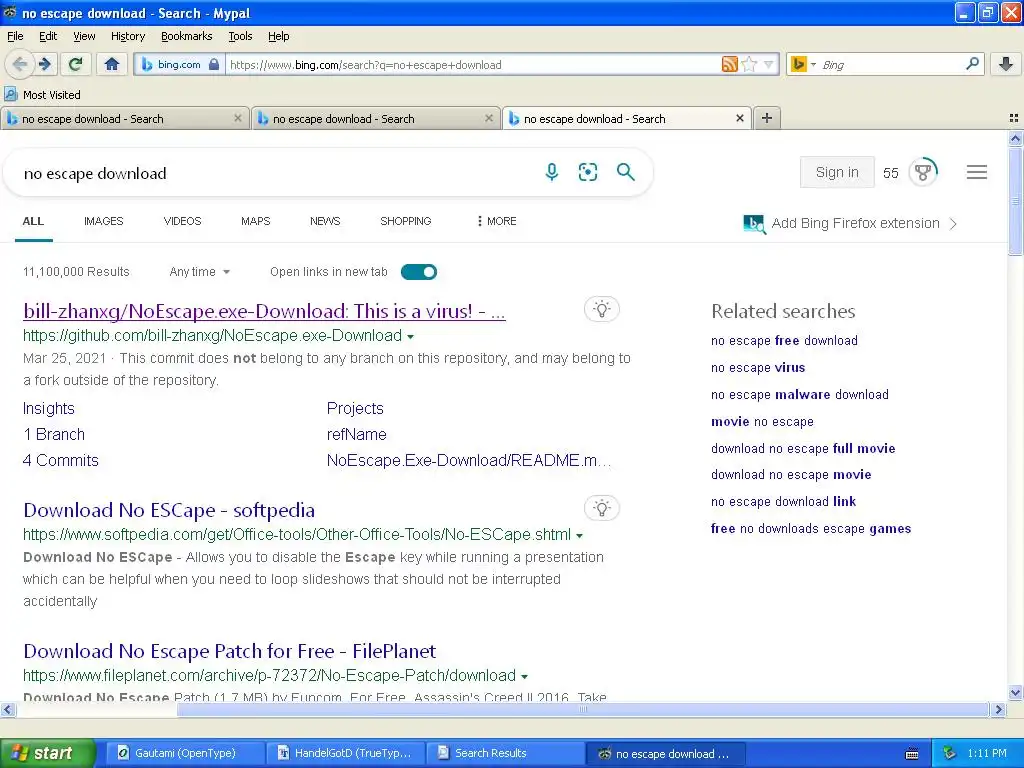Click the Add Bing Firefox extension icon
The image size is (1024, 768).
tap(754, 223)
